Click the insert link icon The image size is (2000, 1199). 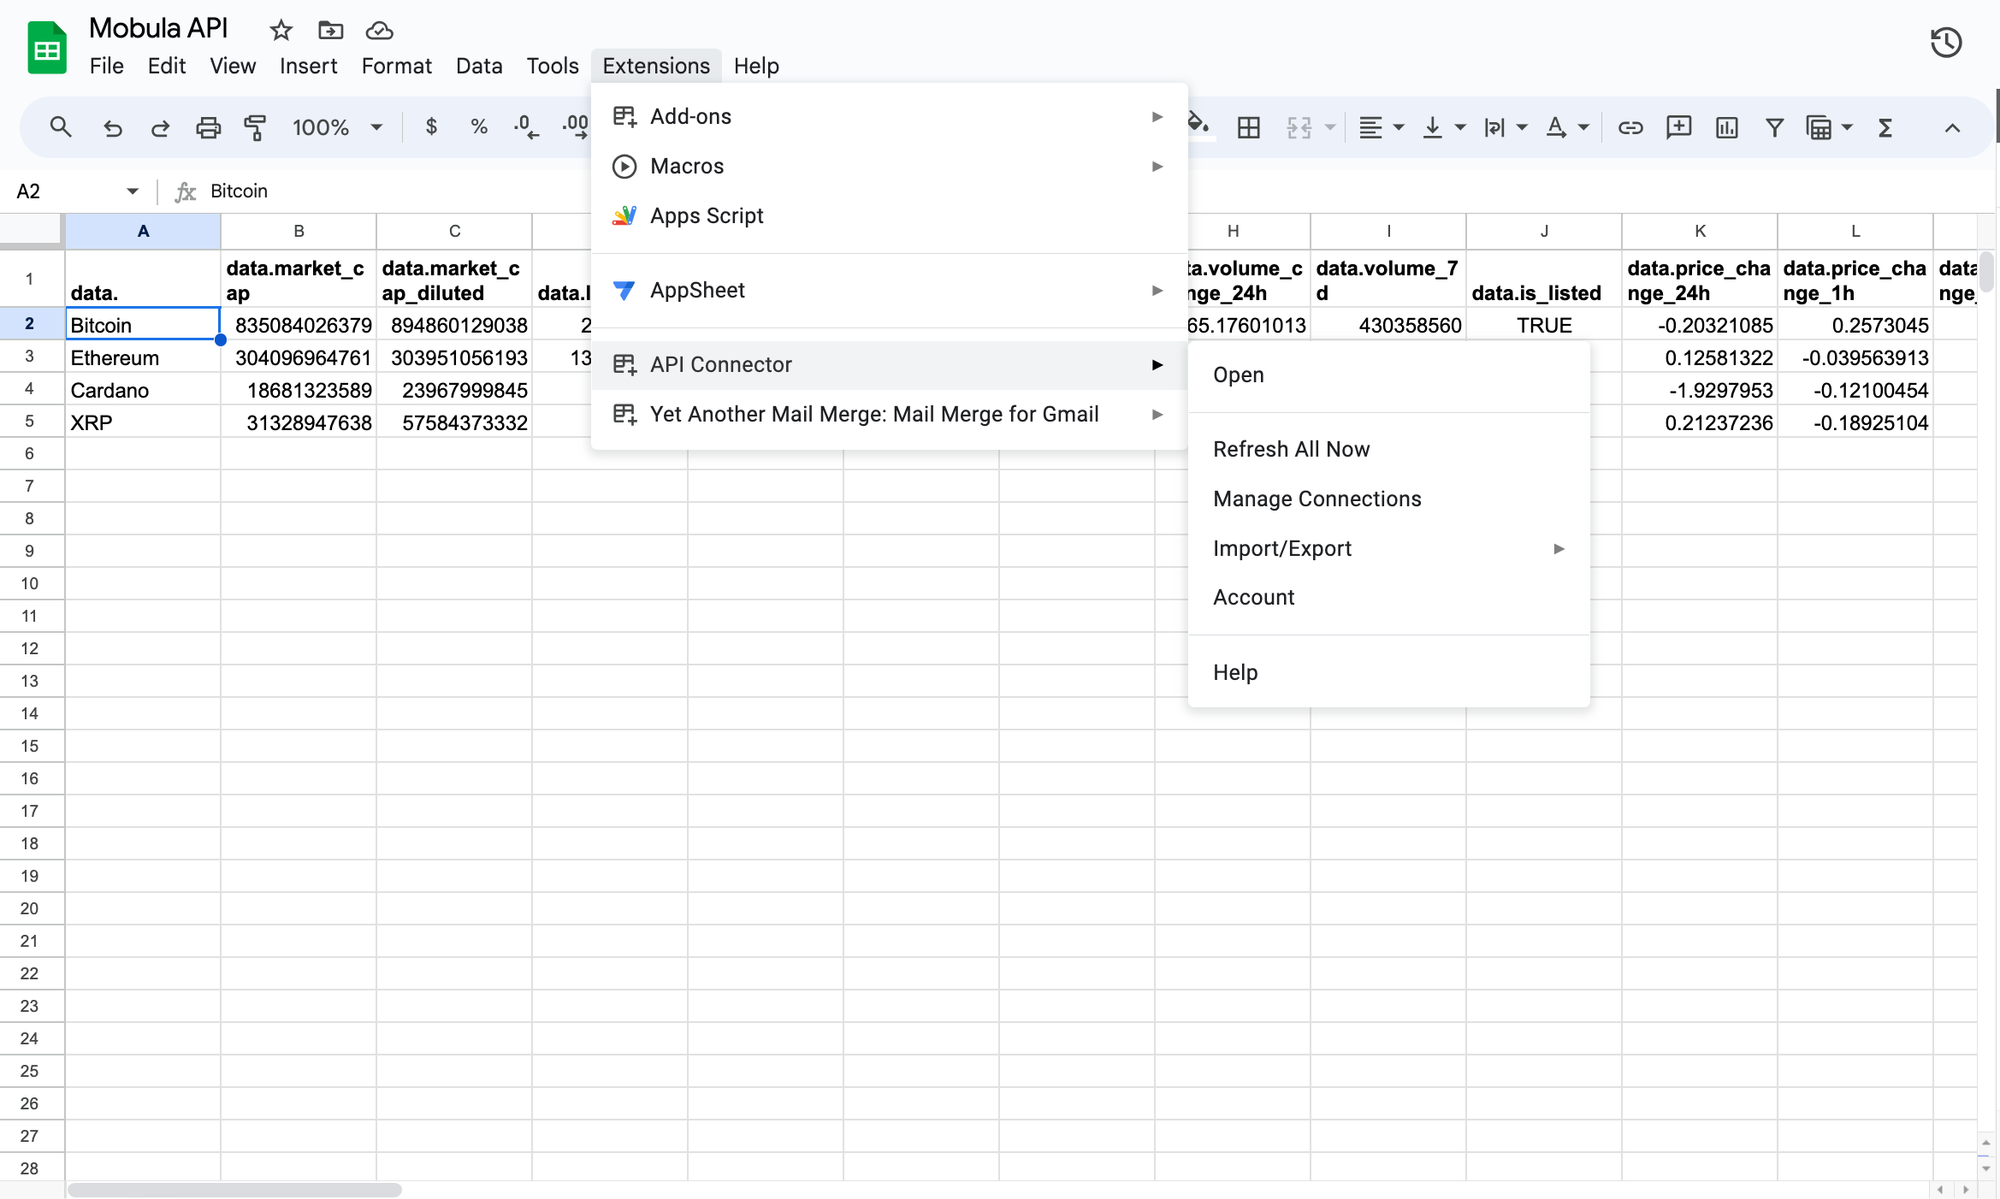pos(1630,127)
